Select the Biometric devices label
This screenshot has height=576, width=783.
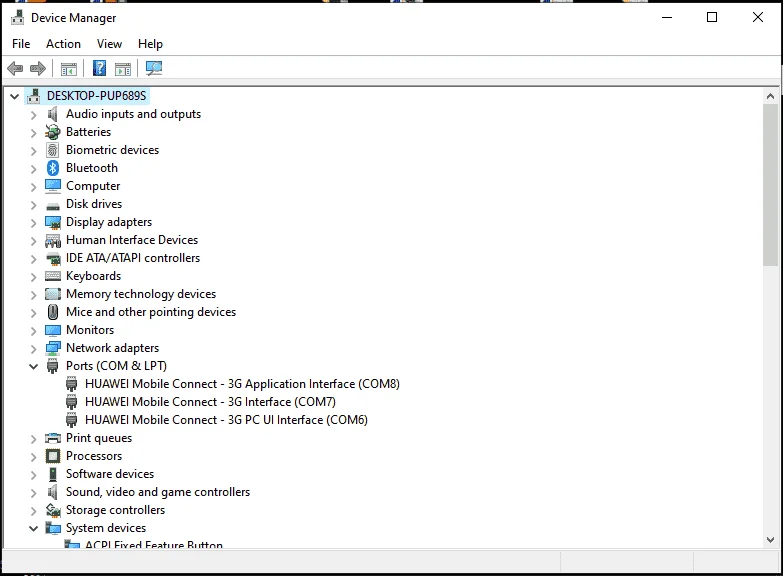click(112, 150)
